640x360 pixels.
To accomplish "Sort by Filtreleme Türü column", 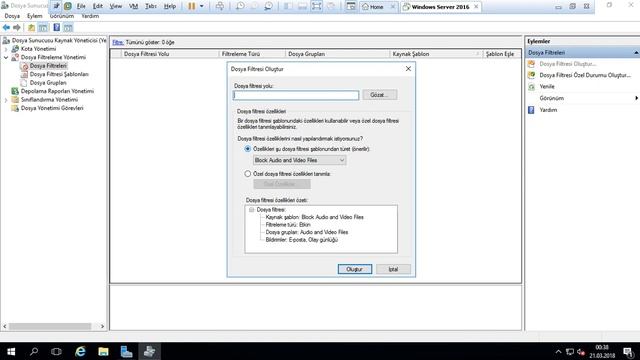I will click(252, 54).
